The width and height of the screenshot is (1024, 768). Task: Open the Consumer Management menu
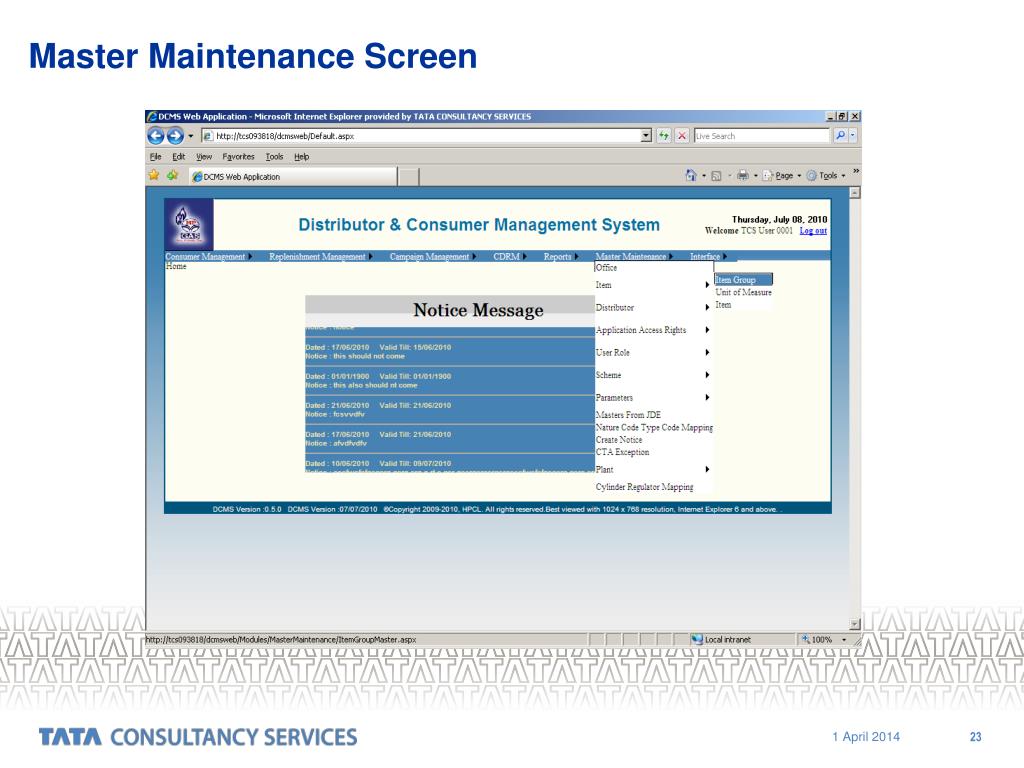click(208, 257)
